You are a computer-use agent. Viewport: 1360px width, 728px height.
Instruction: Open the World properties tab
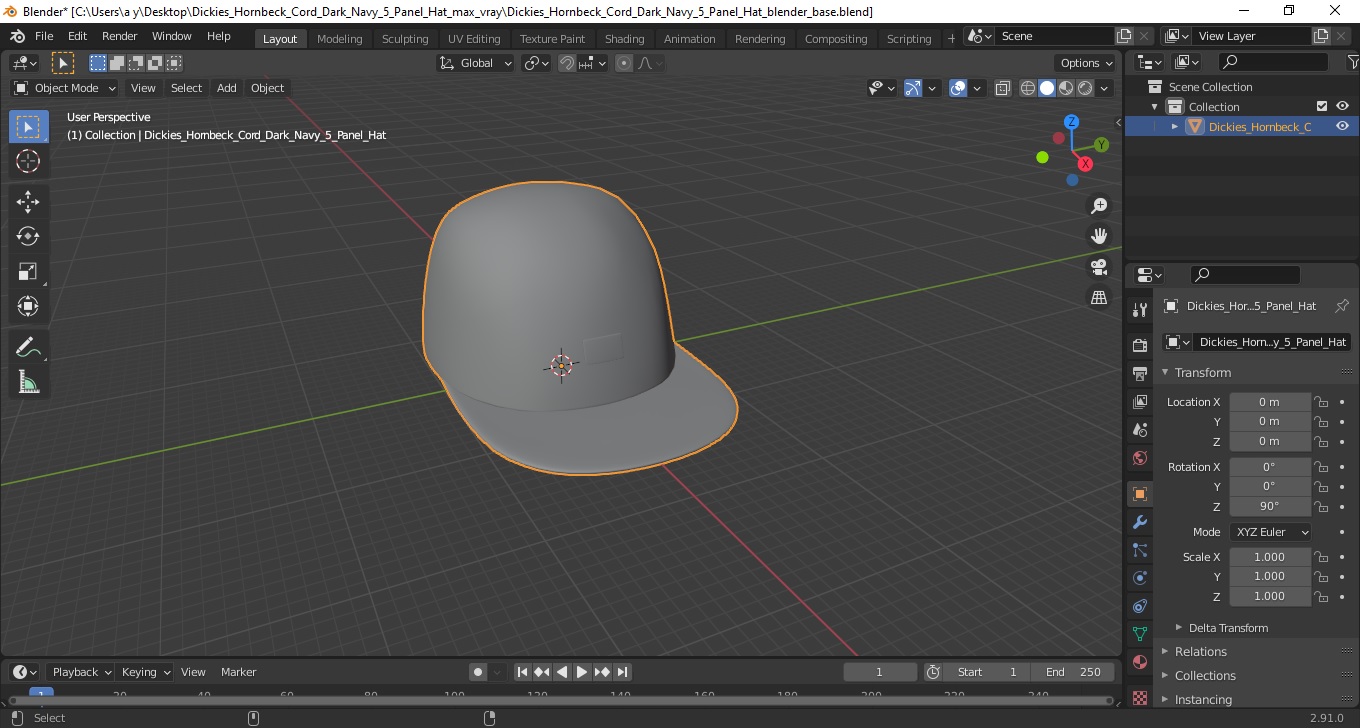(1139, 457)
